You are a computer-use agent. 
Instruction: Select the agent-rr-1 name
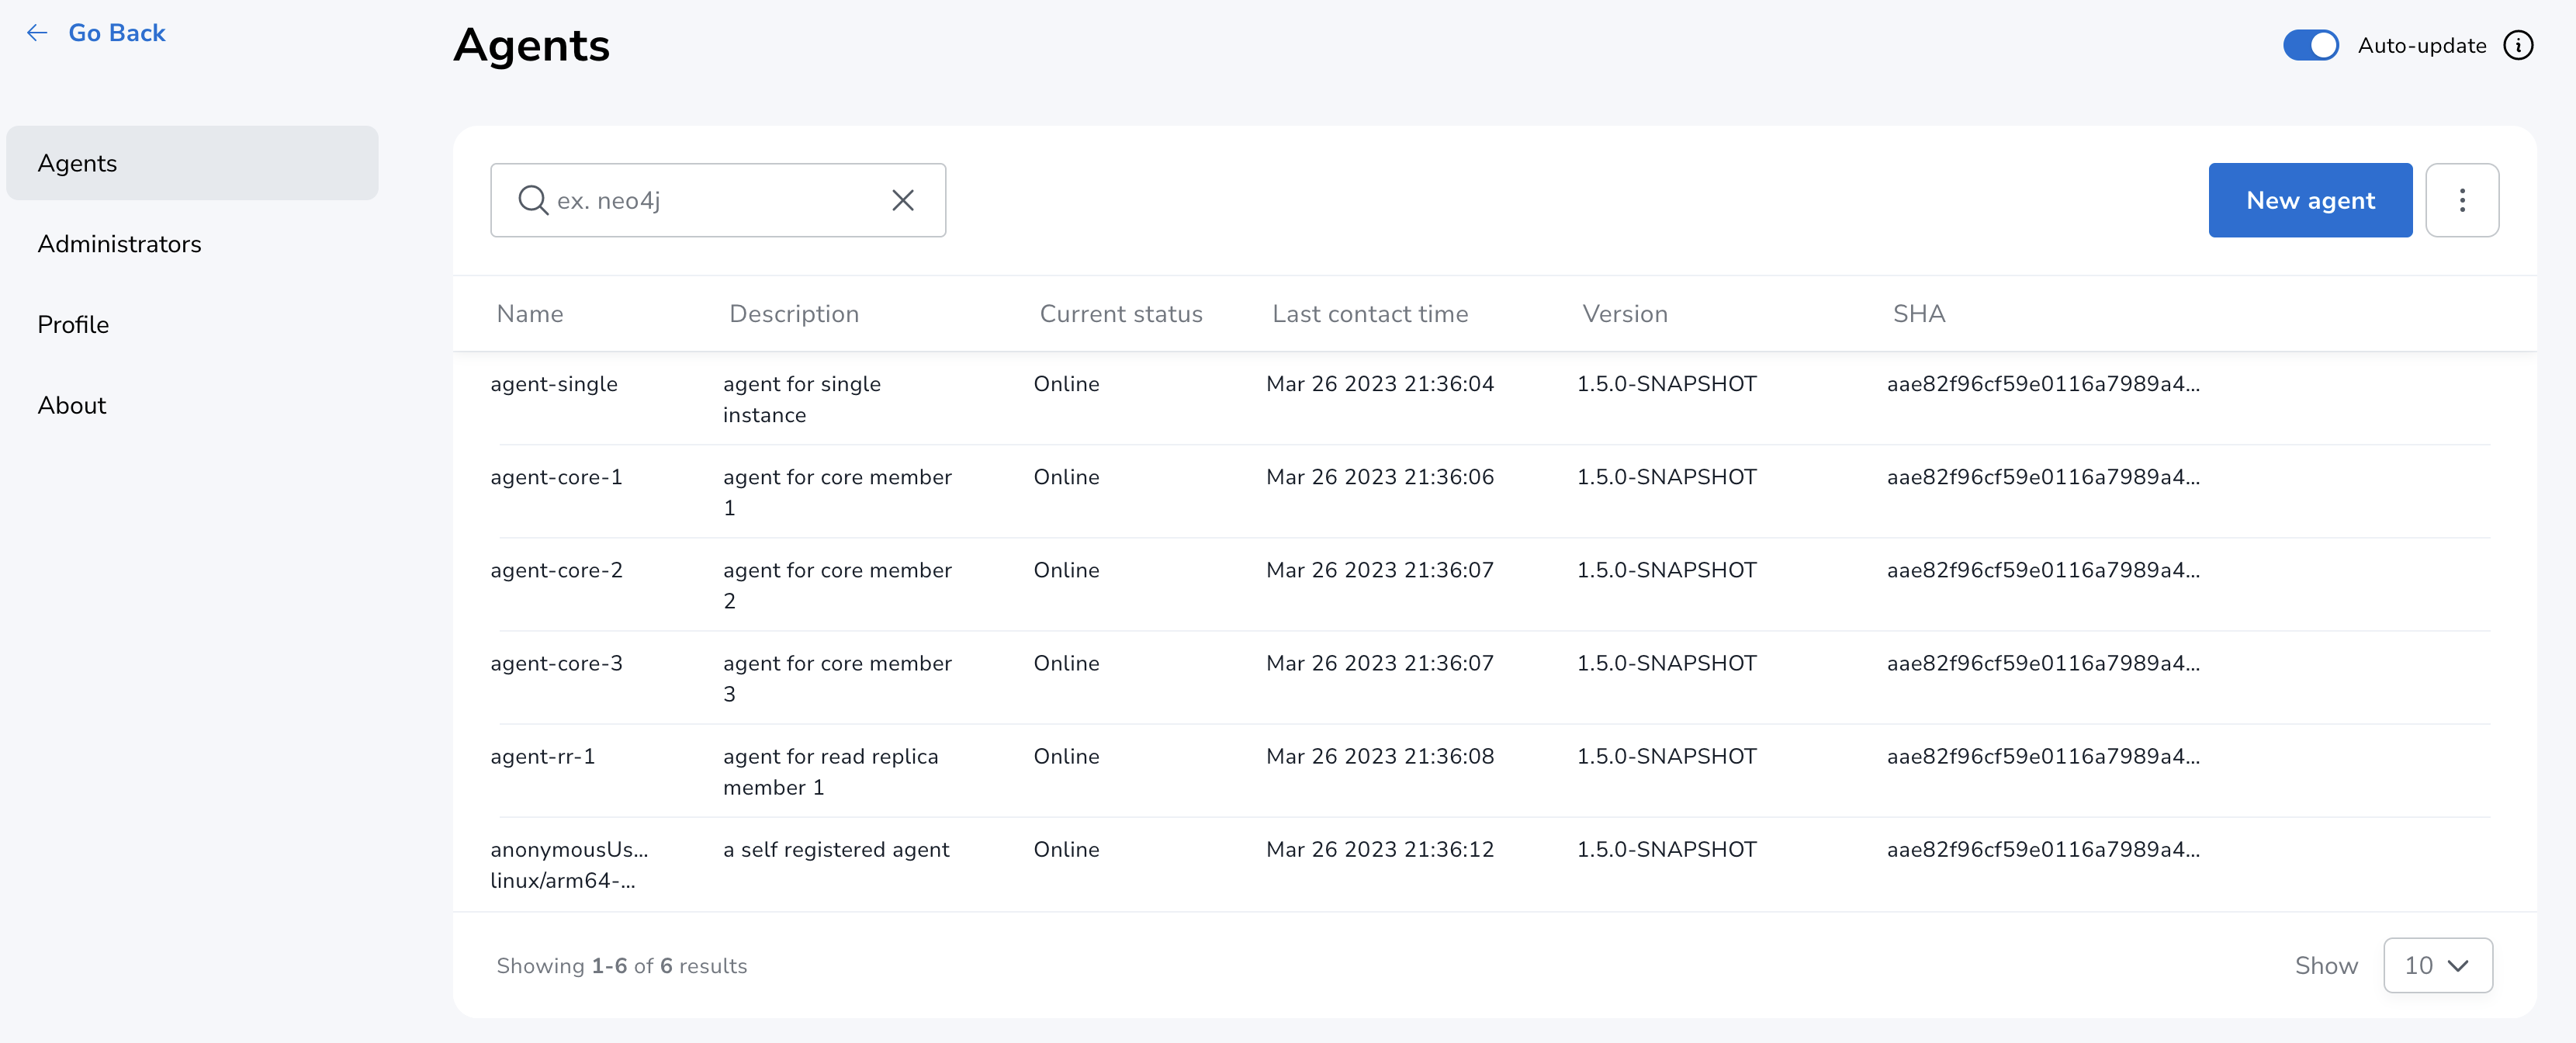point(542,756)
